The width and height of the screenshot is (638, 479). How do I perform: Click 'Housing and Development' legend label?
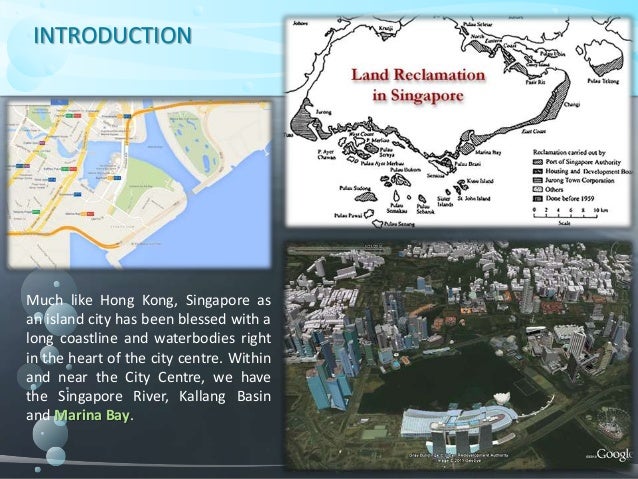click(584, 171)
